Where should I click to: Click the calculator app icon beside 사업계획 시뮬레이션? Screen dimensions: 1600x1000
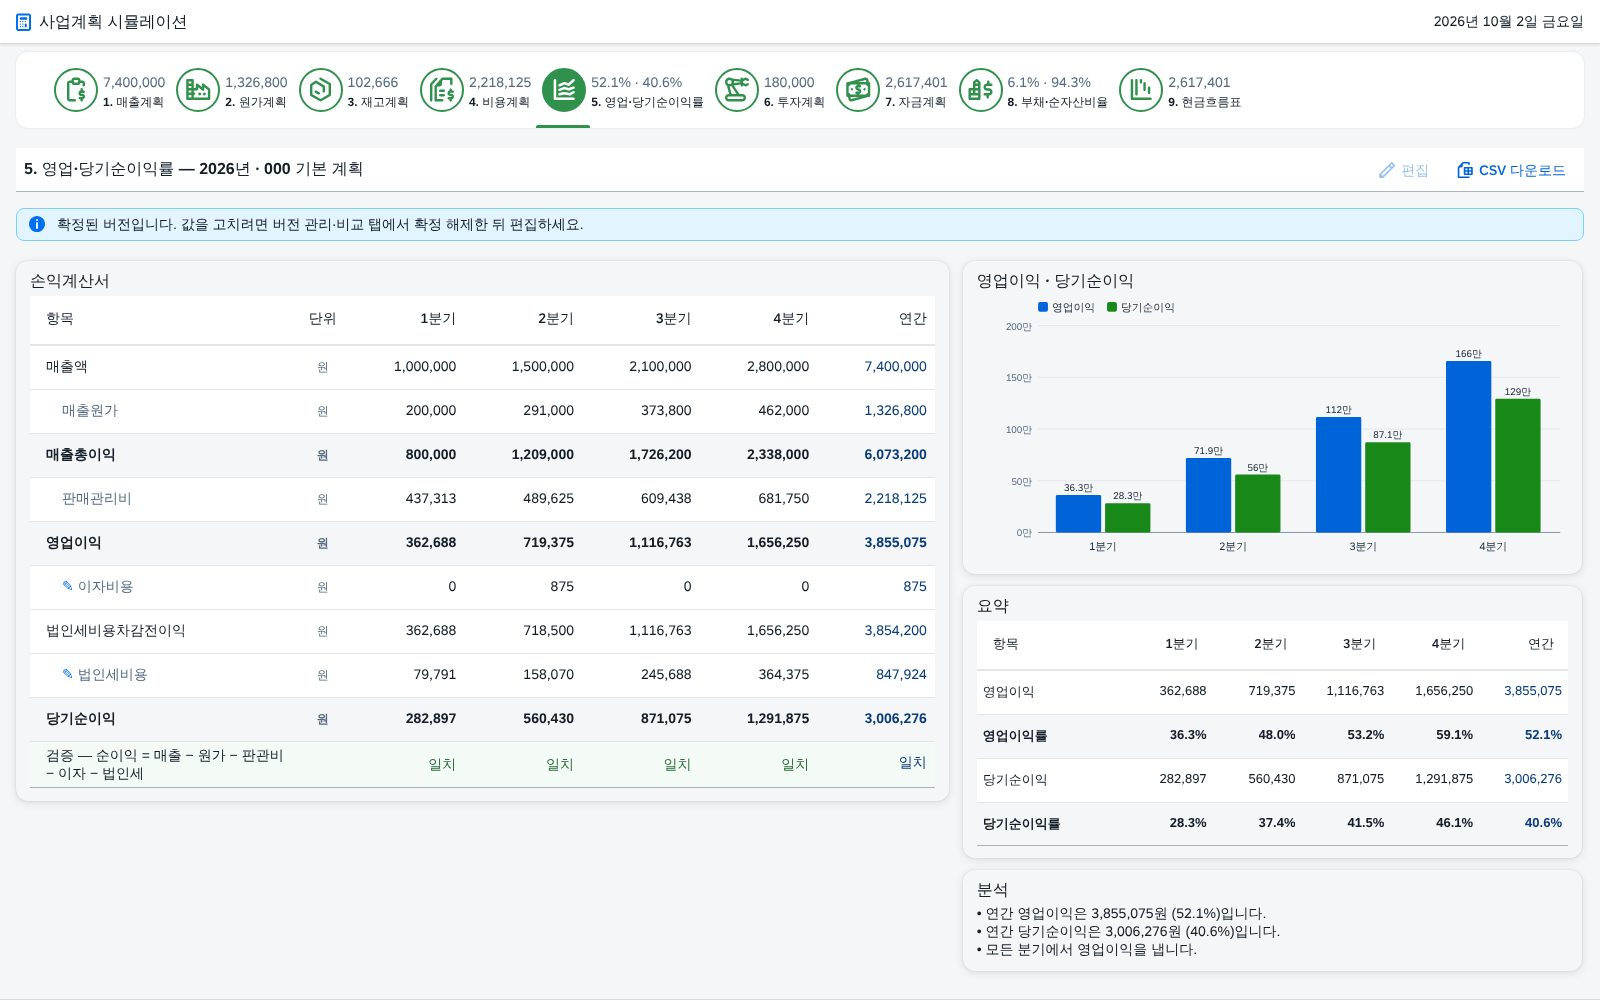23,22
